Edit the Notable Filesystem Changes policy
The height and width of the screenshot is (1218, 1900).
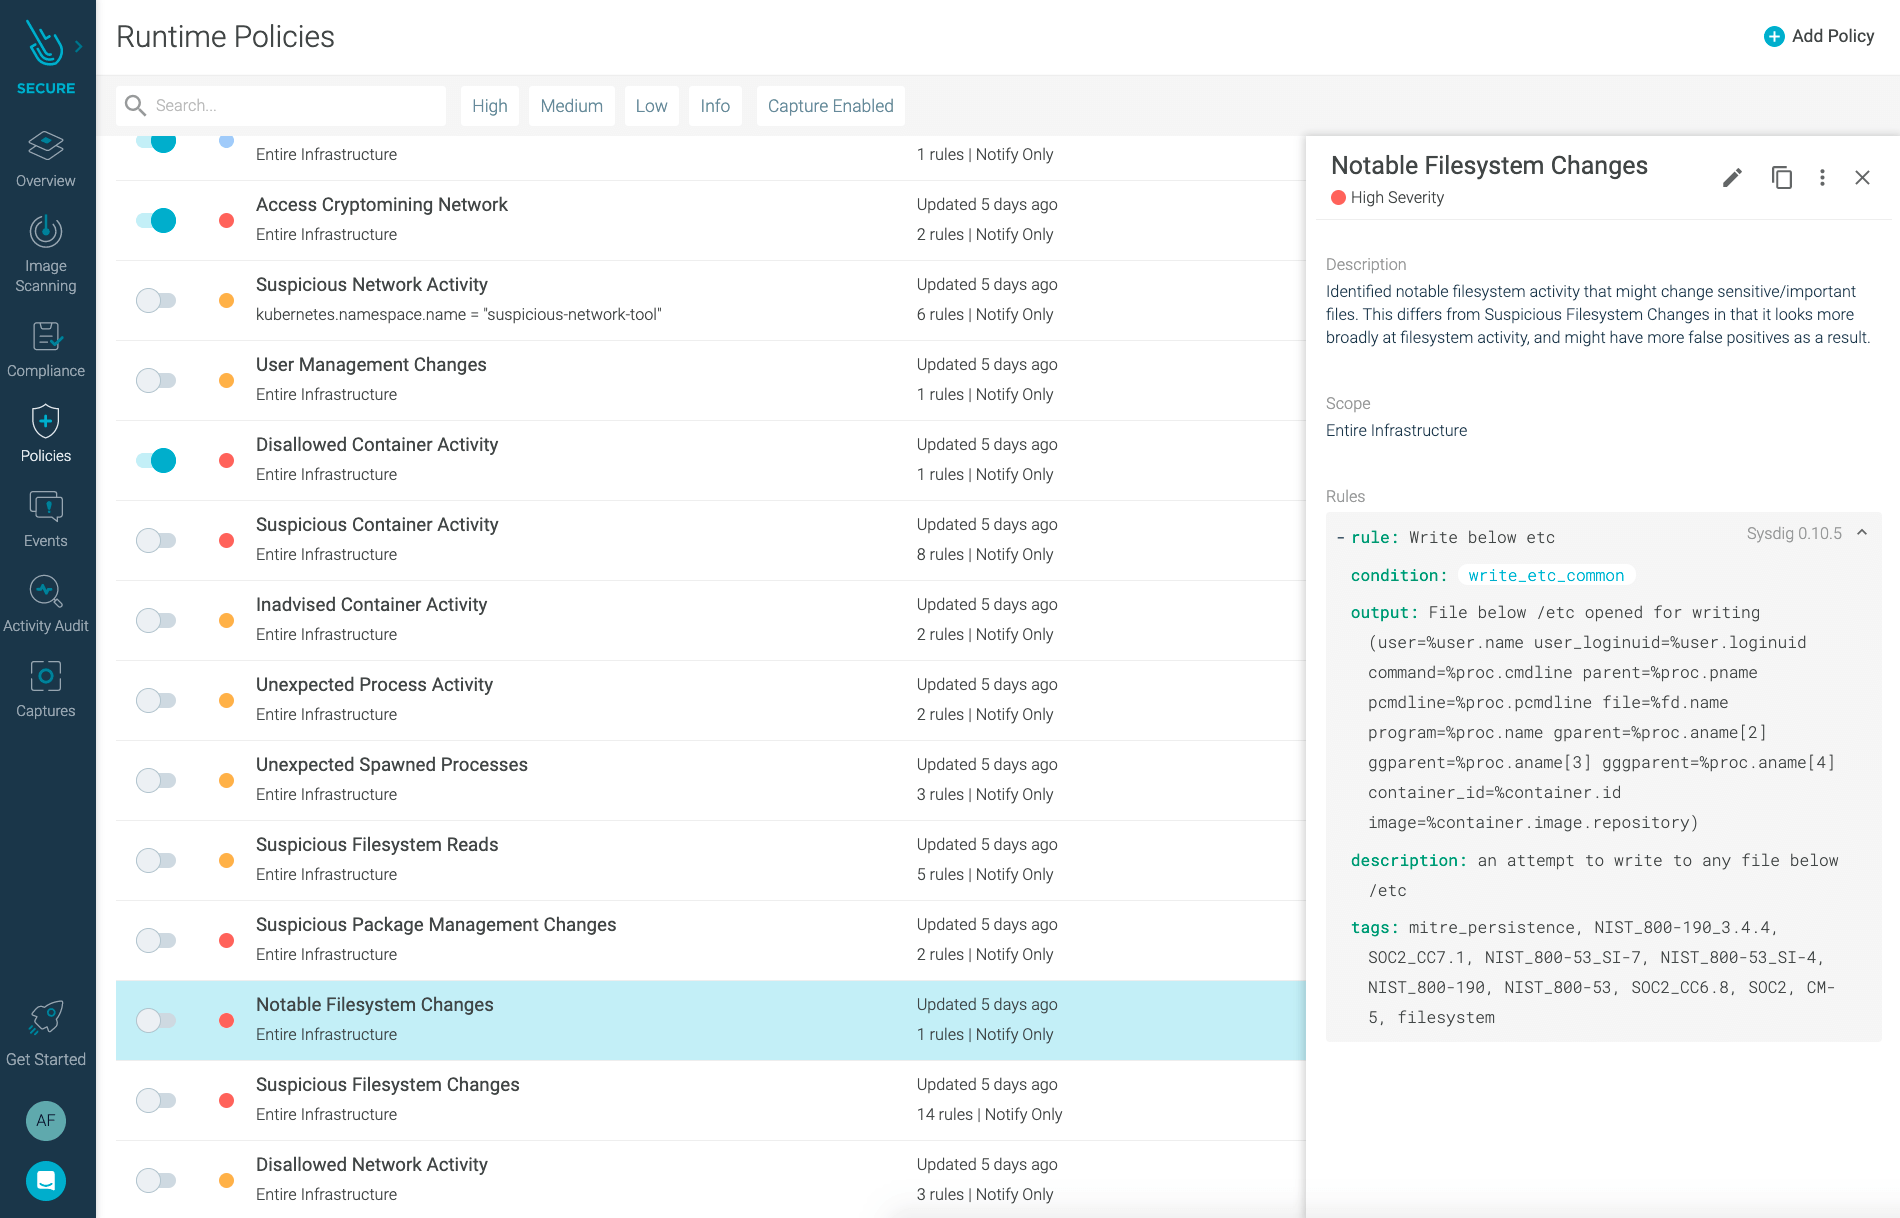tap(1732, 177)
